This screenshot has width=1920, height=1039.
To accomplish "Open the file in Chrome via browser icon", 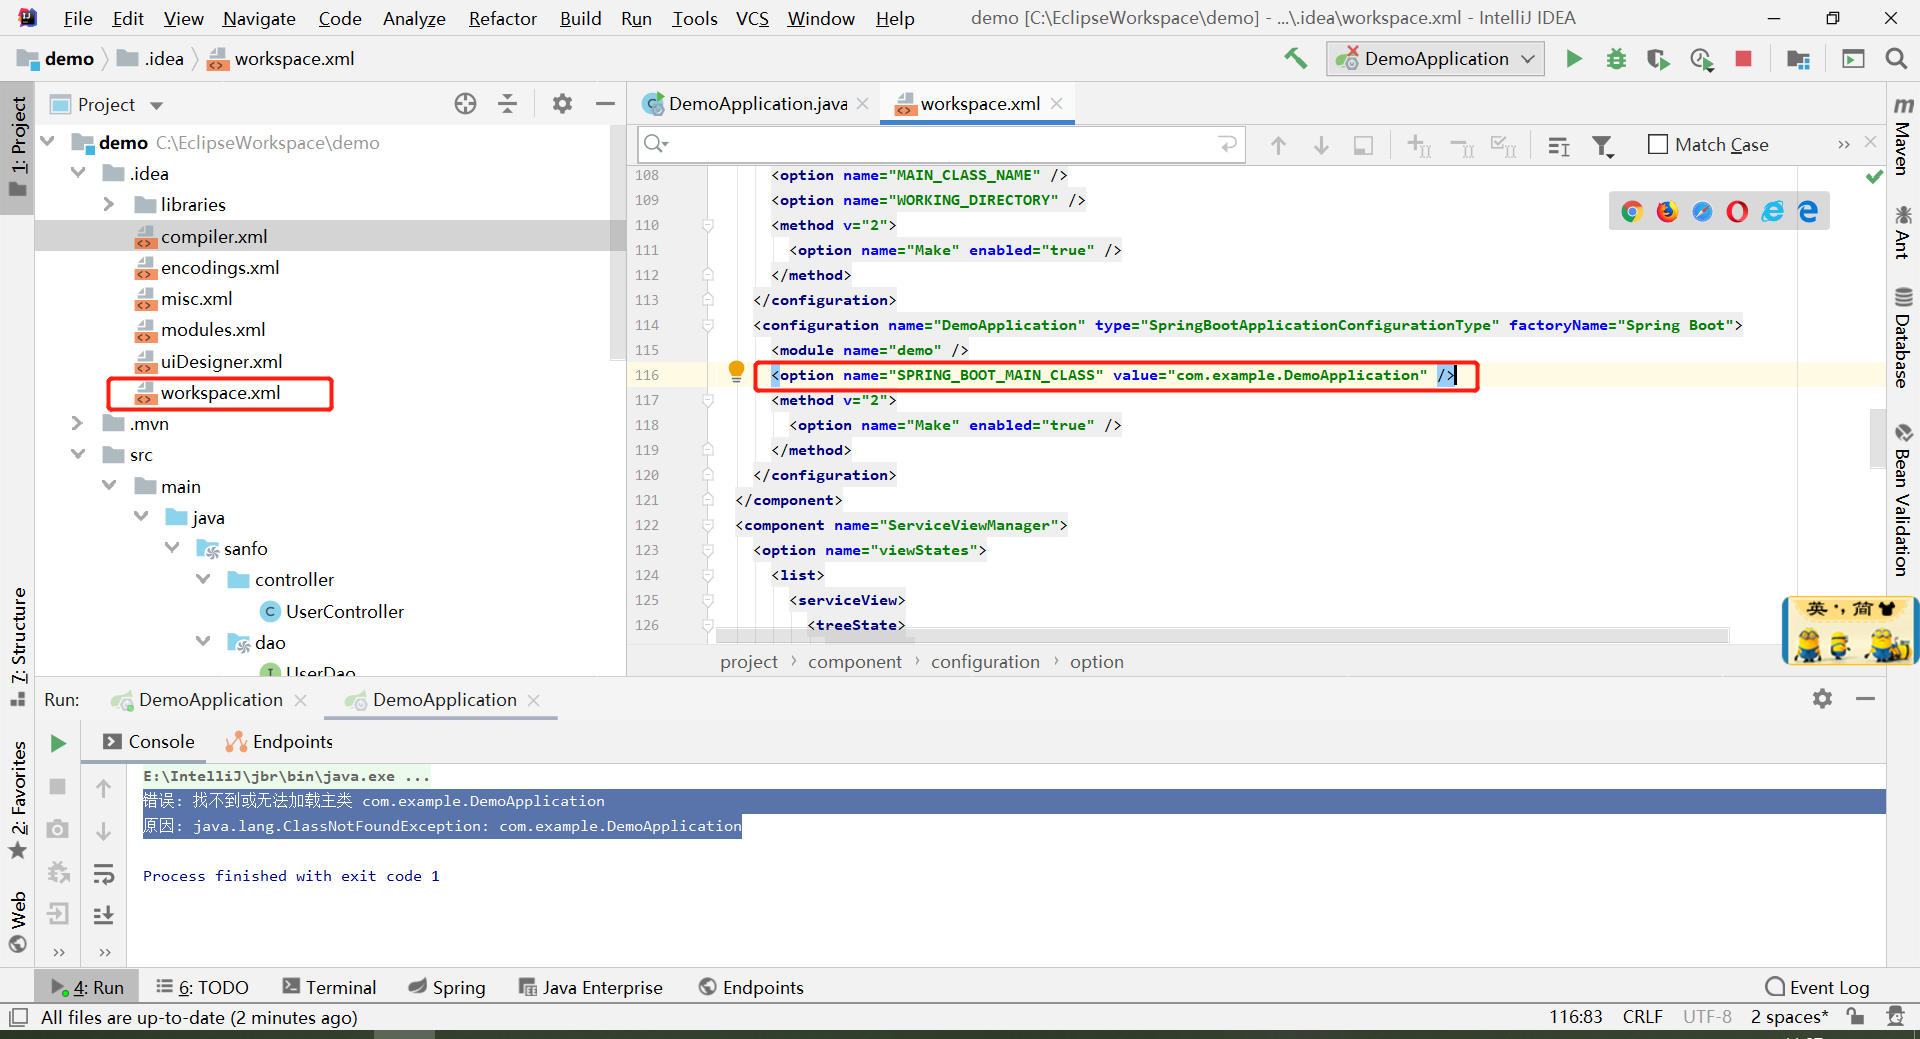I will (1631, 211).
